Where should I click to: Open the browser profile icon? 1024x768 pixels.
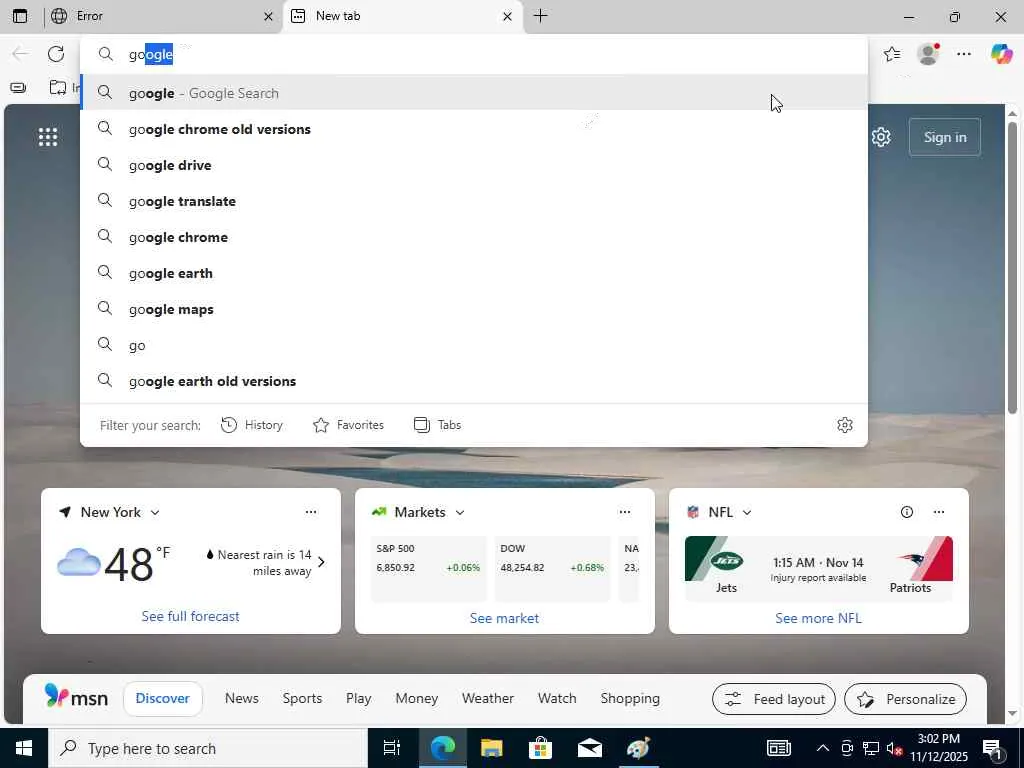point(928,54)
